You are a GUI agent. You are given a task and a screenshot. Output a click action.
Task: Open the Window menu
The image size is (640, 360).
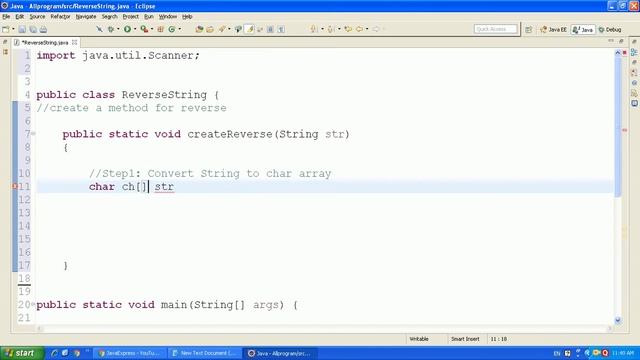[x=168, y=17]
